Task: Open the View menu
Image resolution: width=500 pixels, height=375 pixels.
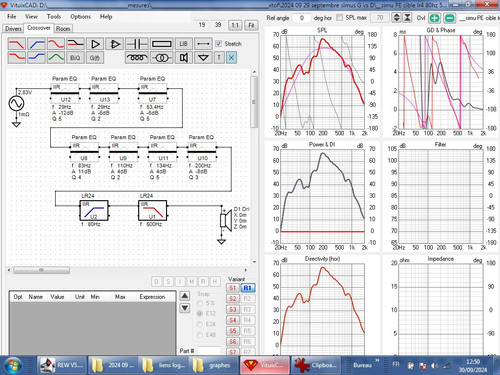Action: coord(31,16)
